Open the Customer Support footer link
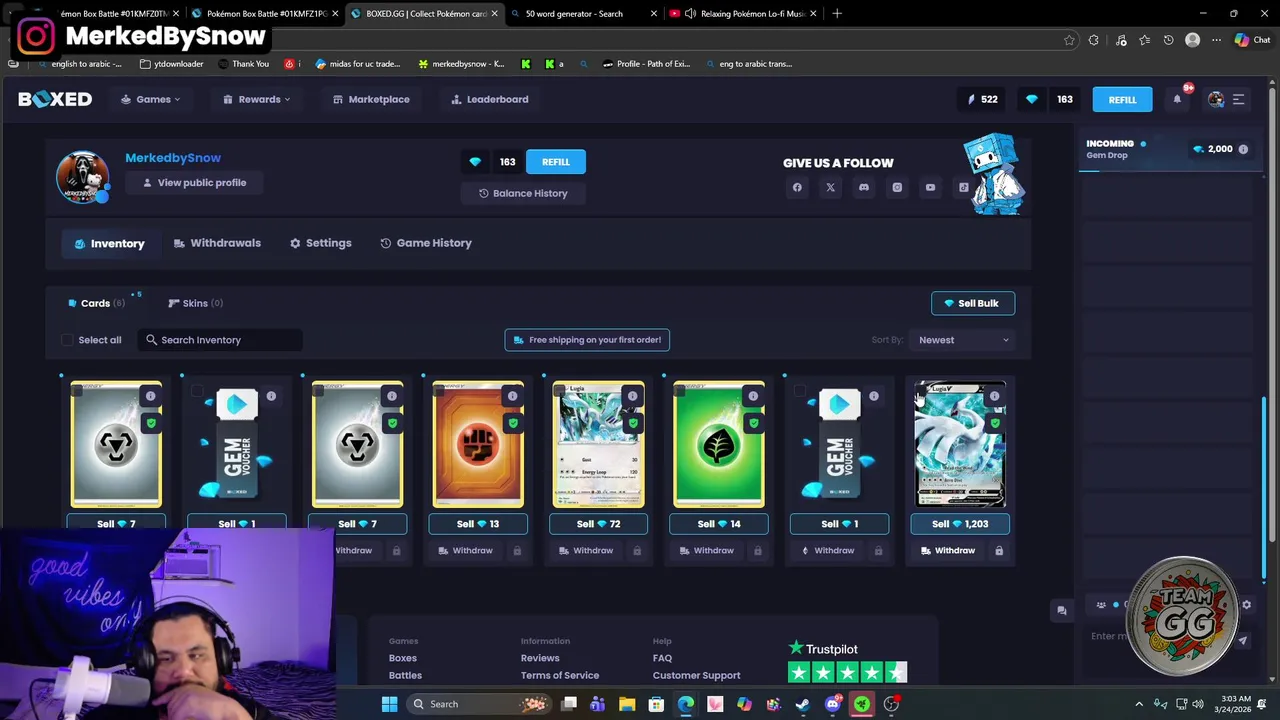1280x720 pixels. [697, 675]
